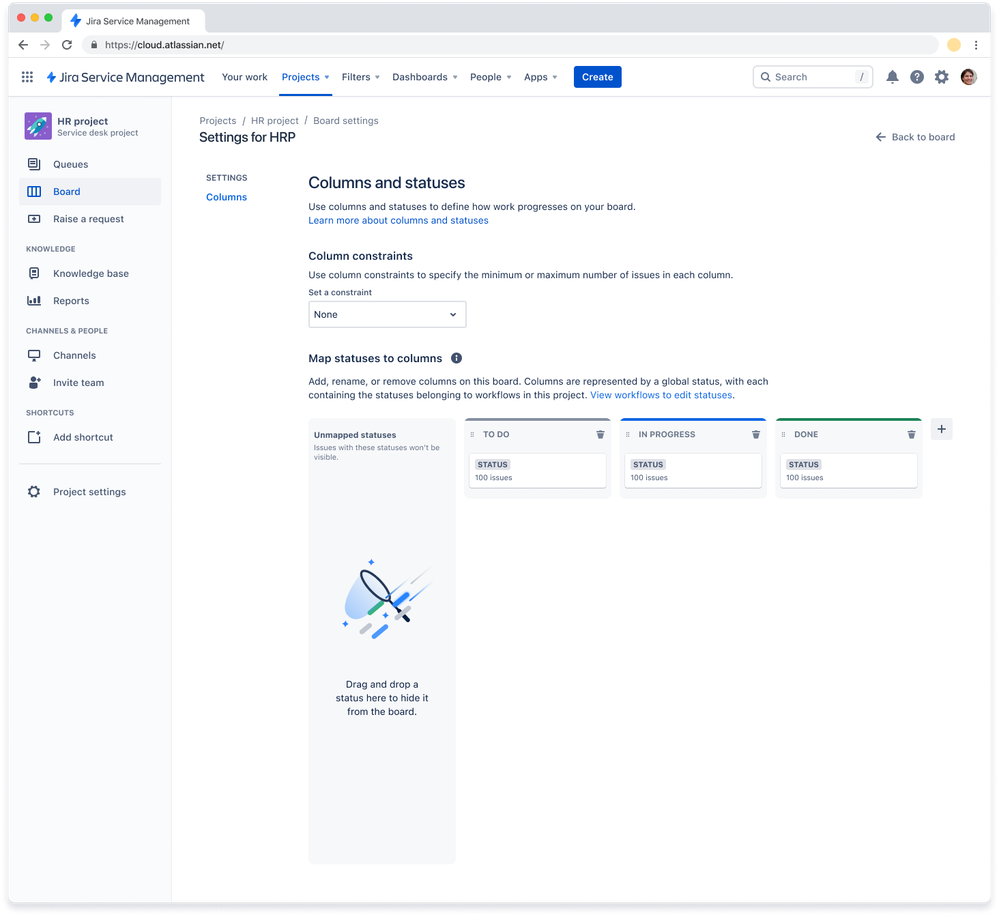Open Channels in the sidebar

point(90,355)
